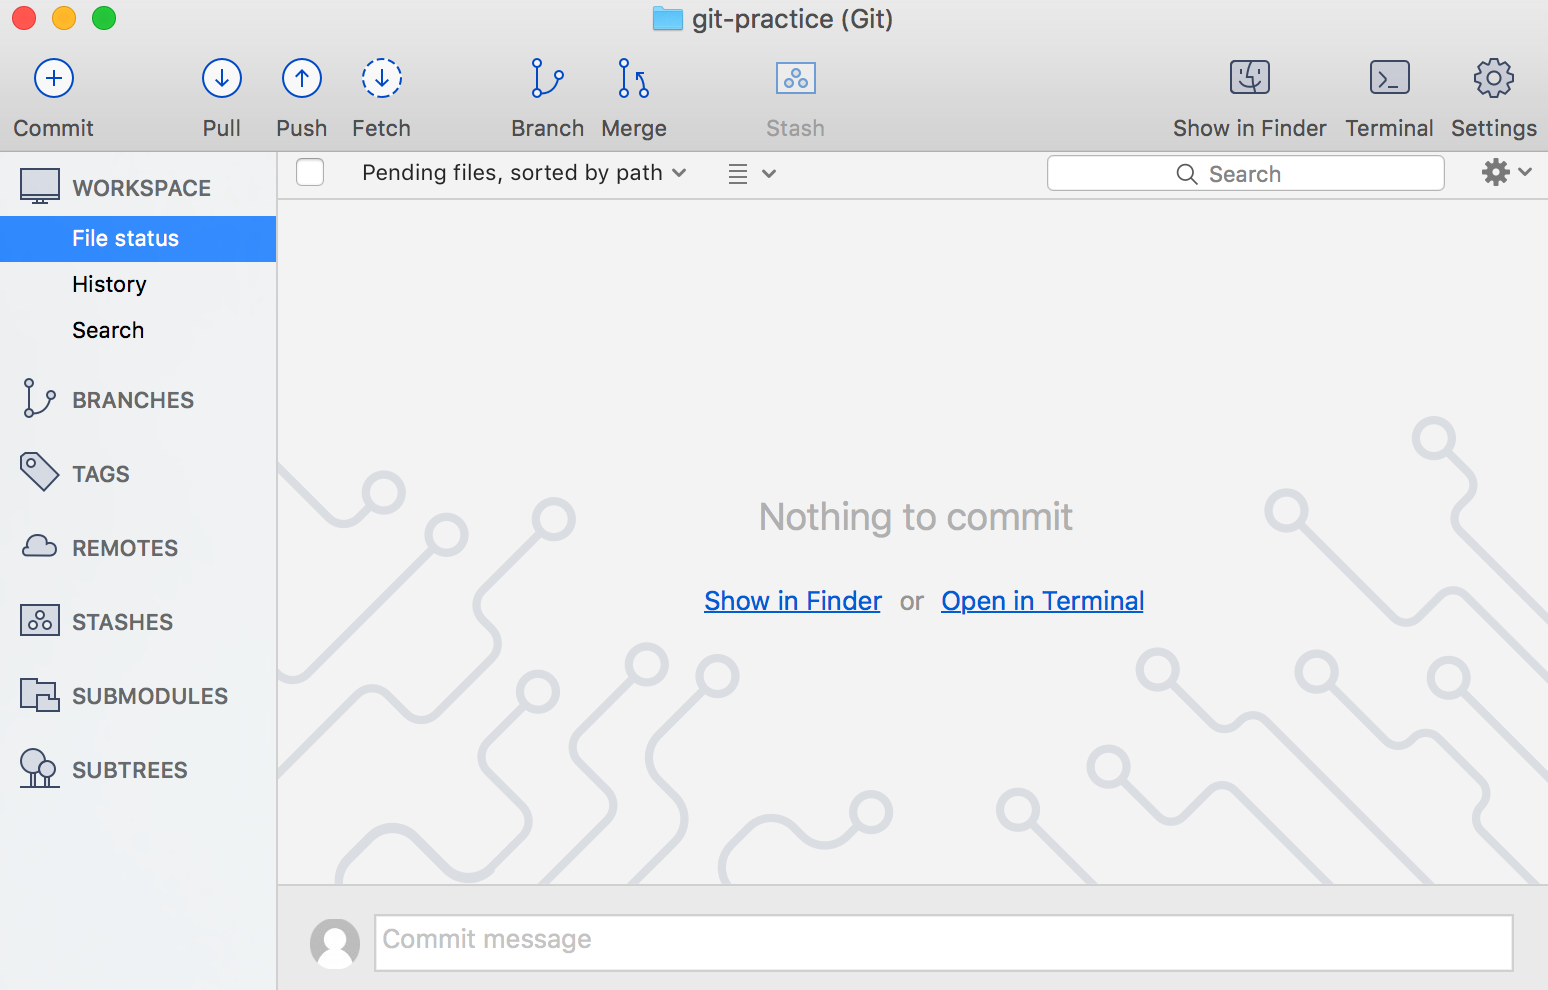Expand the BRANCHES sidebar section
Screen dimensions: 1548x990
point(132,400)
